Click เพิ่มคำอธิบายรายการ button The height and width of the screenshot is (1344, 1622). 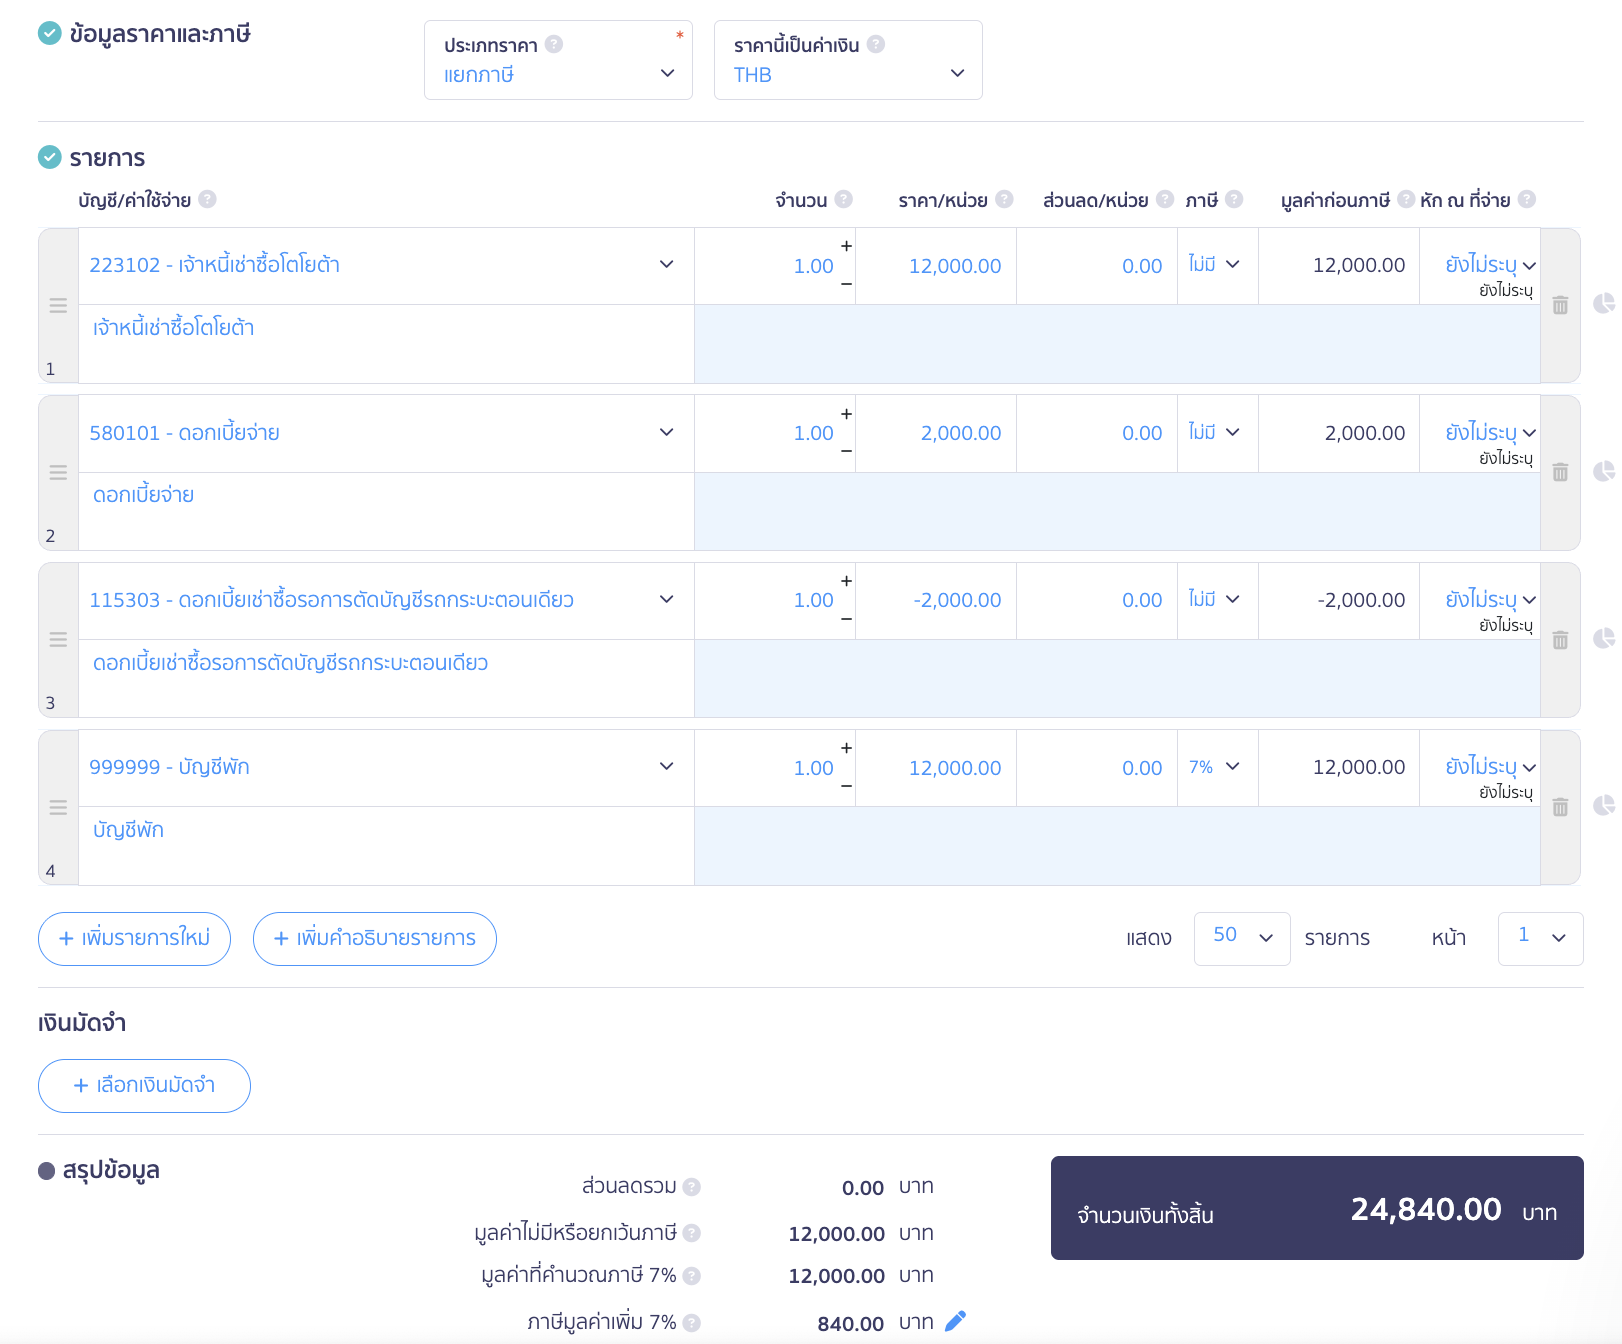375,938
